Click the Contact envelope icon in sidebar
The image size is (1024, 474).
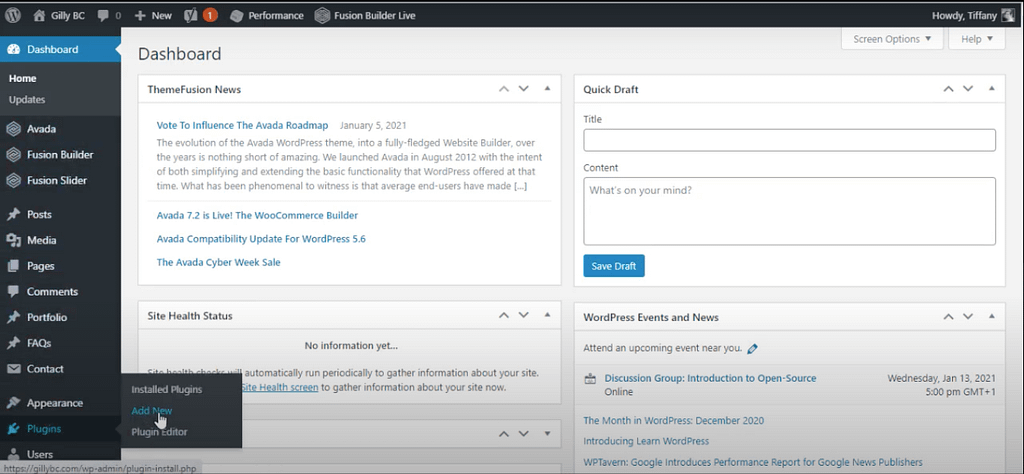coord(13,369)
